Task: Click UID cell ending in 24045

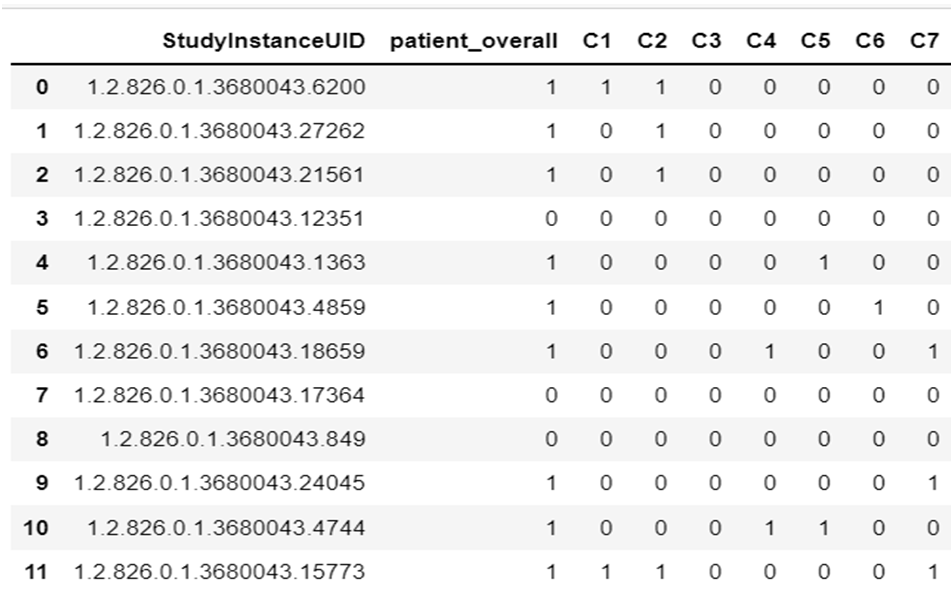Action: pyautogui.click(x=219, y=484)
